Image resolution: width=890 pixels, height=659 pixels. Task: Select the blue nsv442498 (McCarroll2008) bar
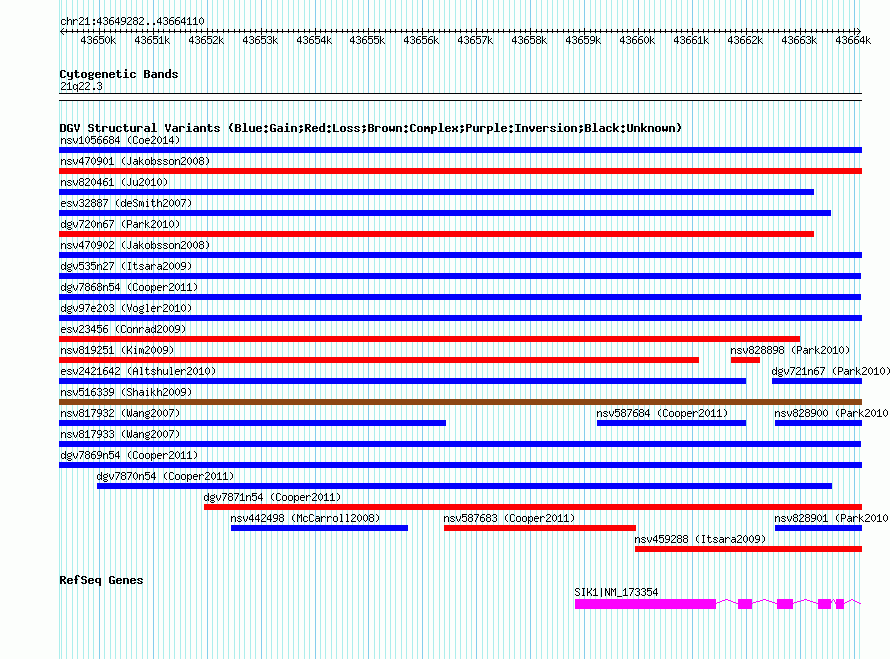click(320, 528)
